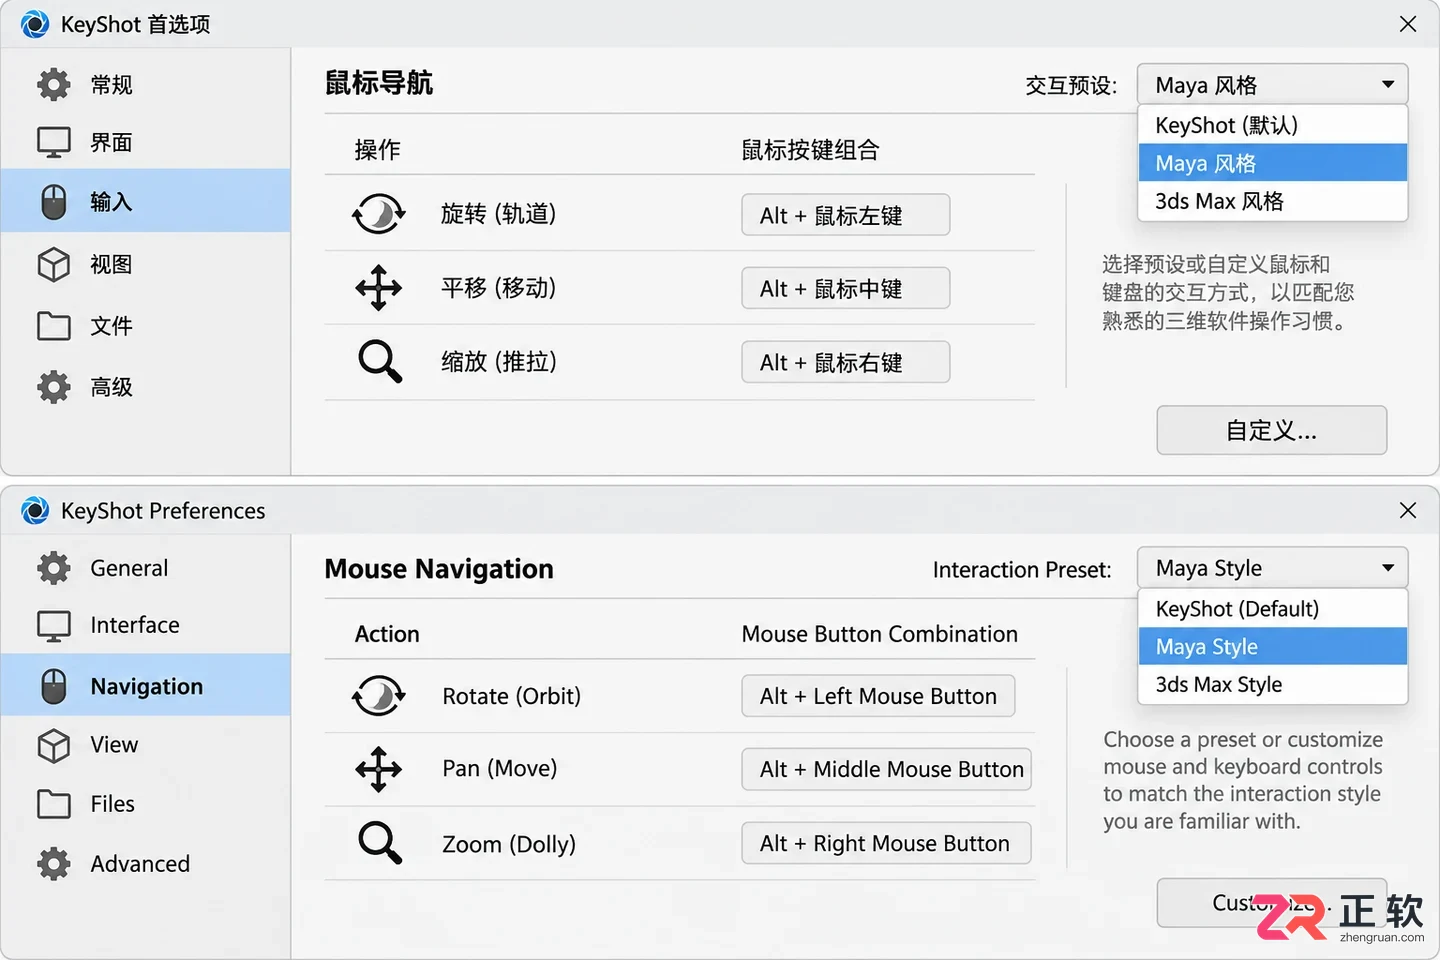This screenshot has width=1440, height=960.
Task: Click the Alt + 鼠标中键 binding field
Action: [x=846, y=288]
